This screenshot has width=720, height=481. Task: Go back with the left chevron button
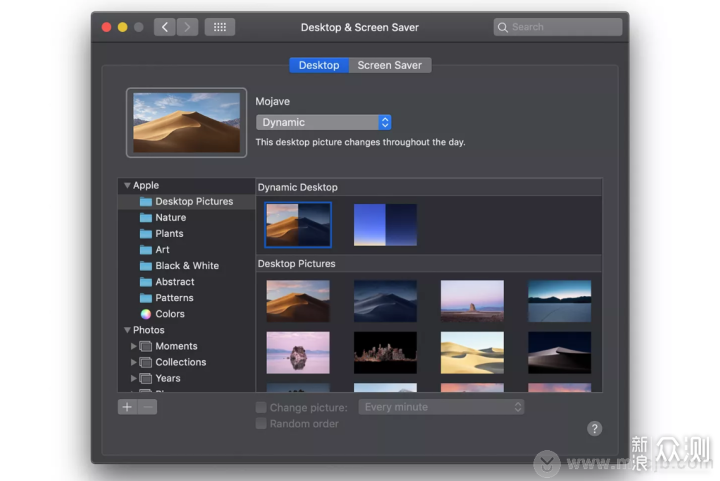coord(164,27)
